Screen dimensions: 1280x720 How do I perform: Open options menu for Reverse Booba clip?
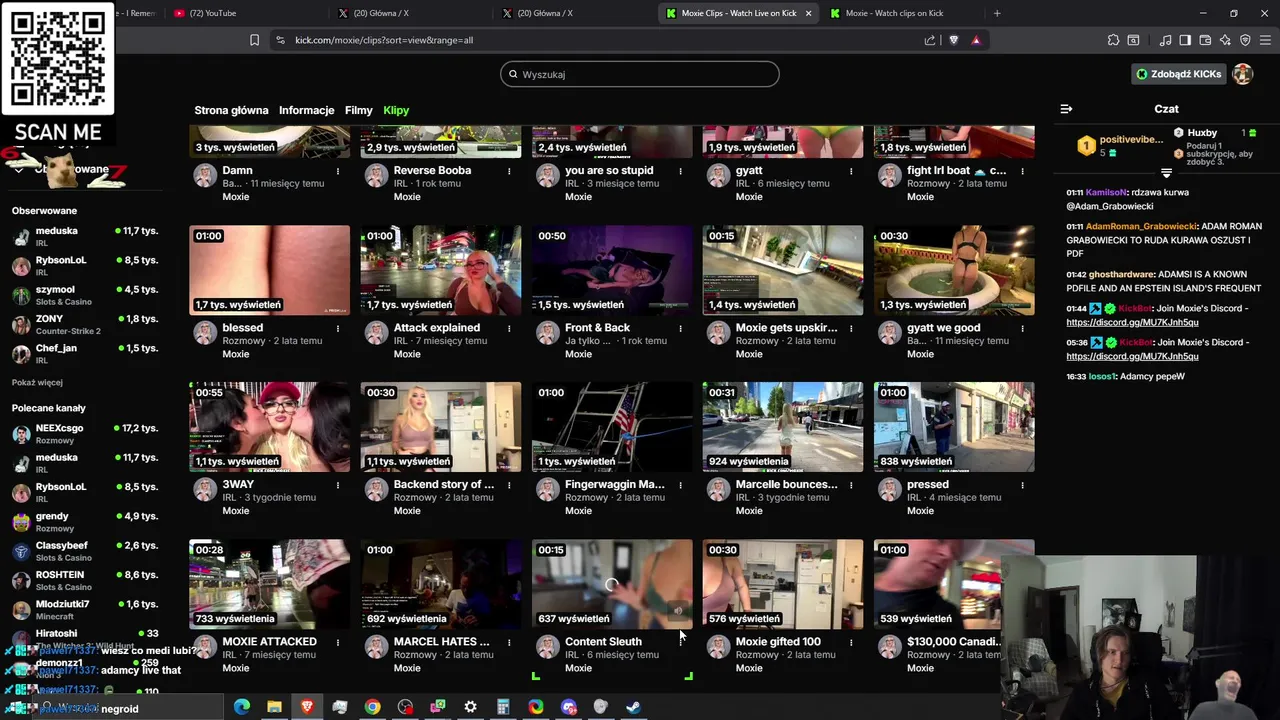click(509, 171)
